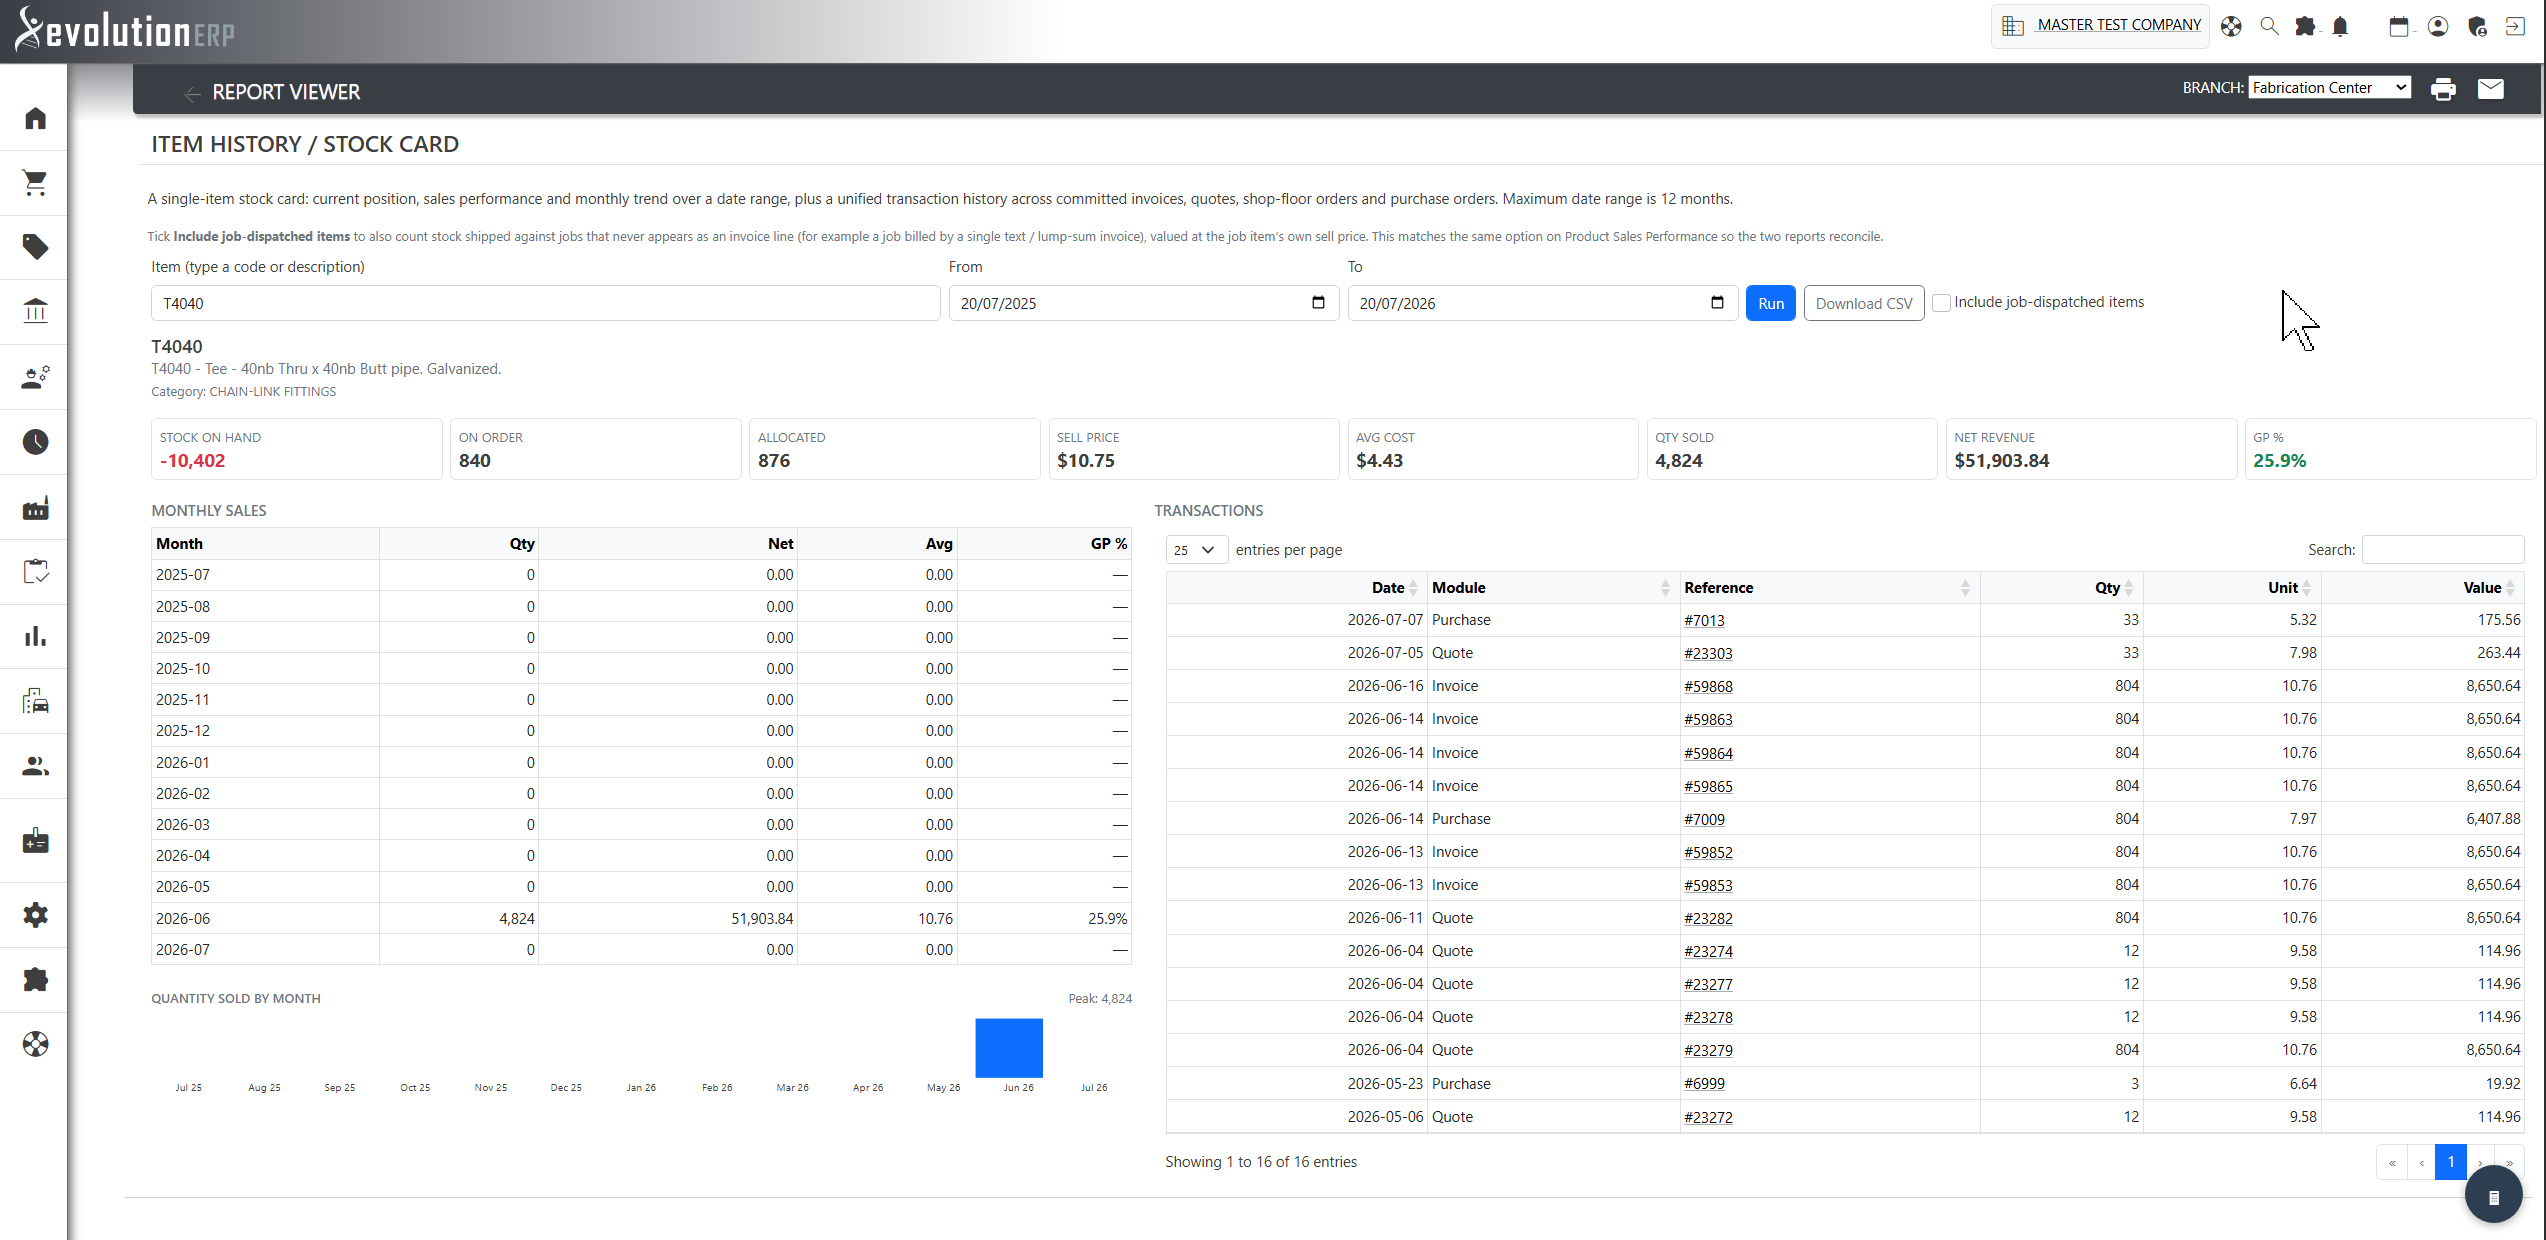Open purchase reference #7009

1704,819
